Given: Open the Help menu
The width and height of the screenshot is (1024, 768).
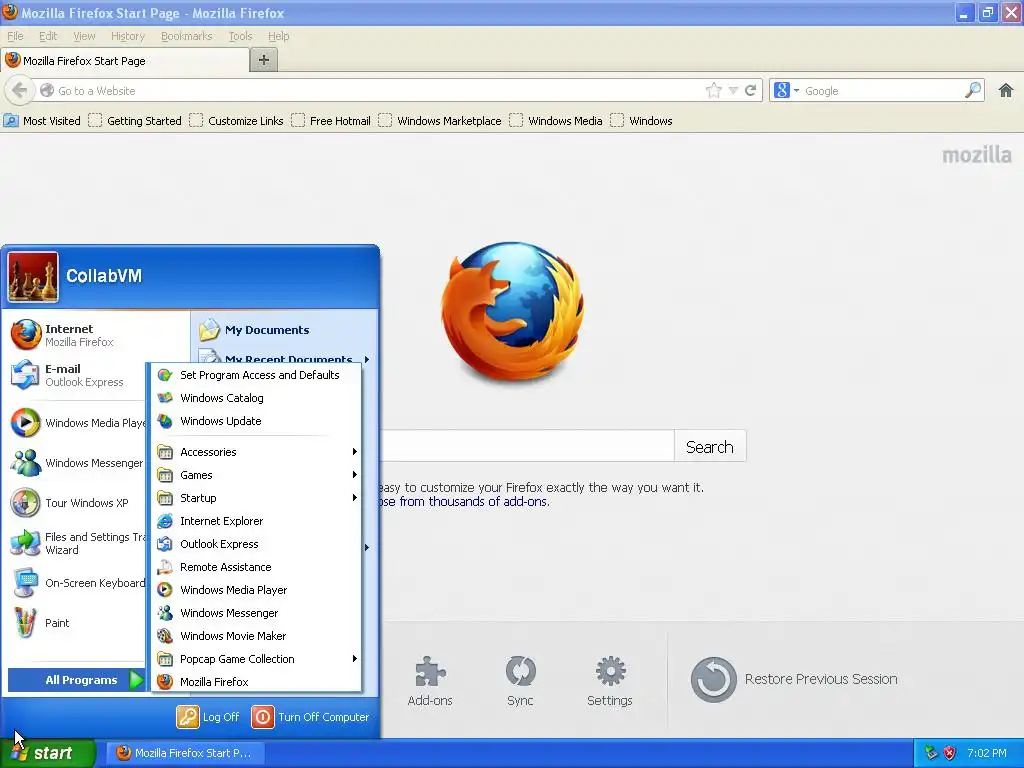Looking at the screenshot, I should (x=278, y=36).
